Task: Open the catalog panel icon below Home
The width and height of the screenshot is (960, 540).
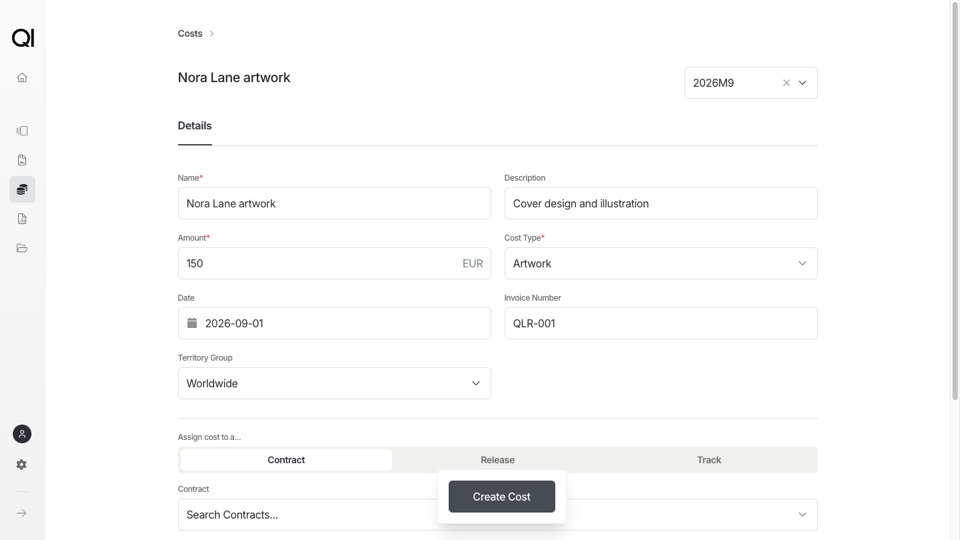Action: (x=22, y=131)
